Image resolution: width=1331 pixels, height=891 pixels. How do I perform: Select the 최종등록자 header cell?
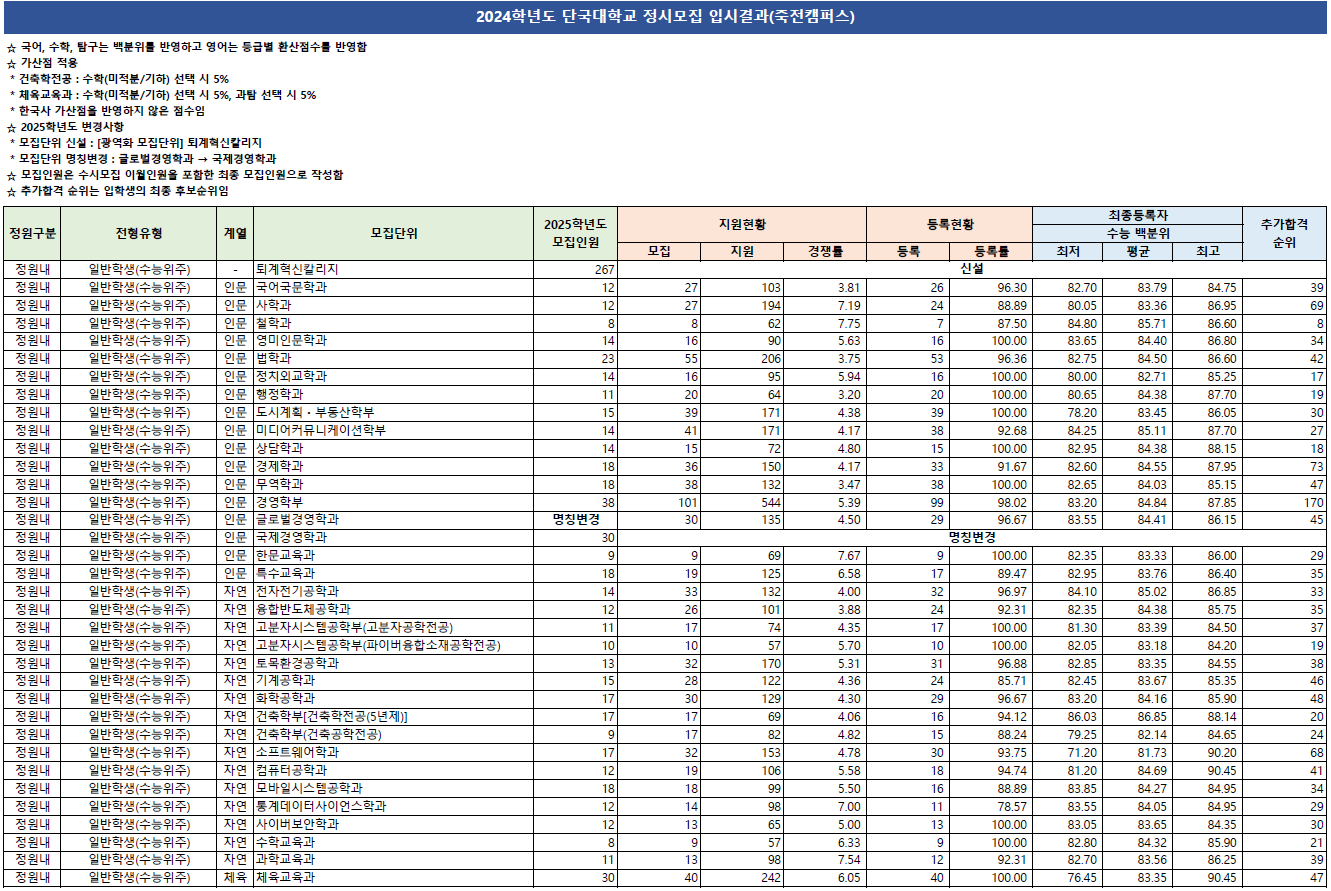(1137, 216)
